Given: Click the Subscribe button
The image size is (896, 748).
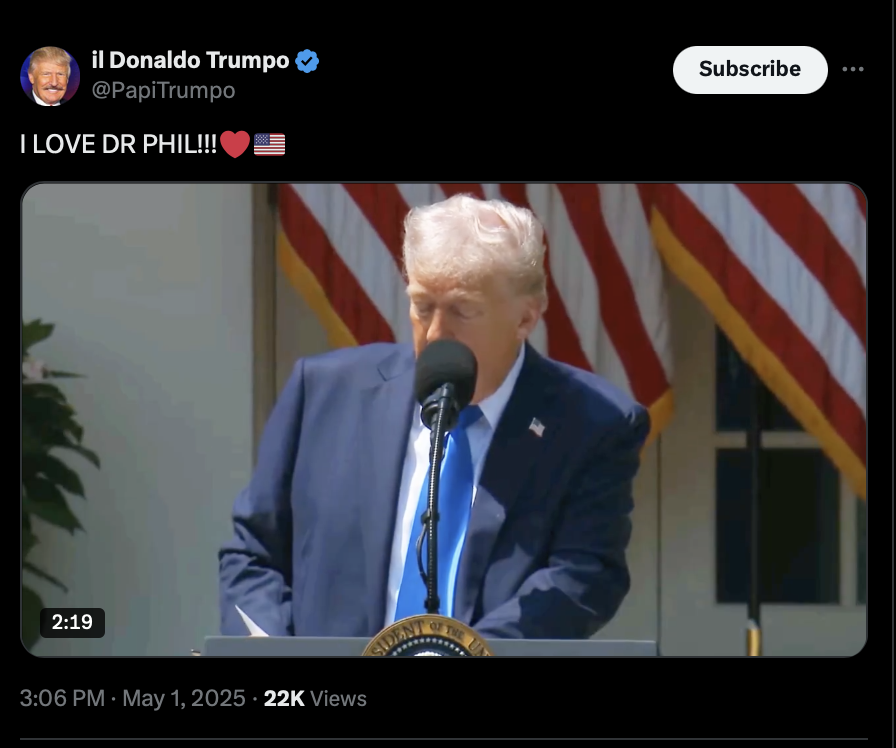Looking at the screenshot, I should (x=750, y=70).
